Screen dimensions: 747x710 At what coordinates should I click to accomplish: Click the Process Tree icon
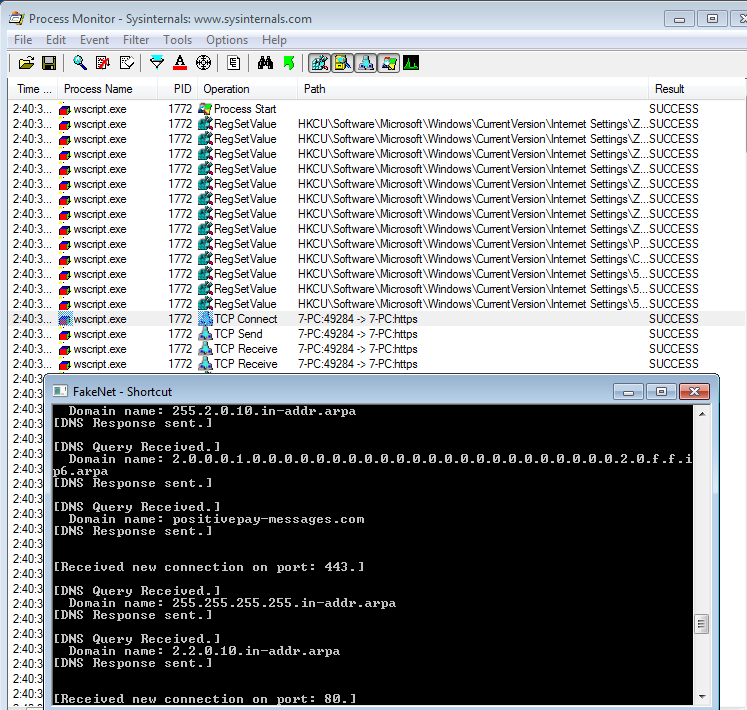(x=234, y=63)
